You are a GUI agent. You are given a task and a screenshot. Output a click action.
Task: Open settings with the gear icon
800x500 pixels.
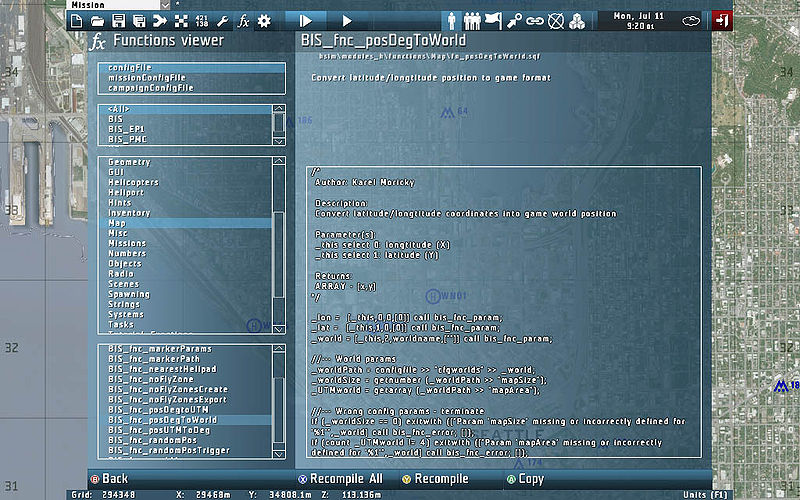coord(264,21)
